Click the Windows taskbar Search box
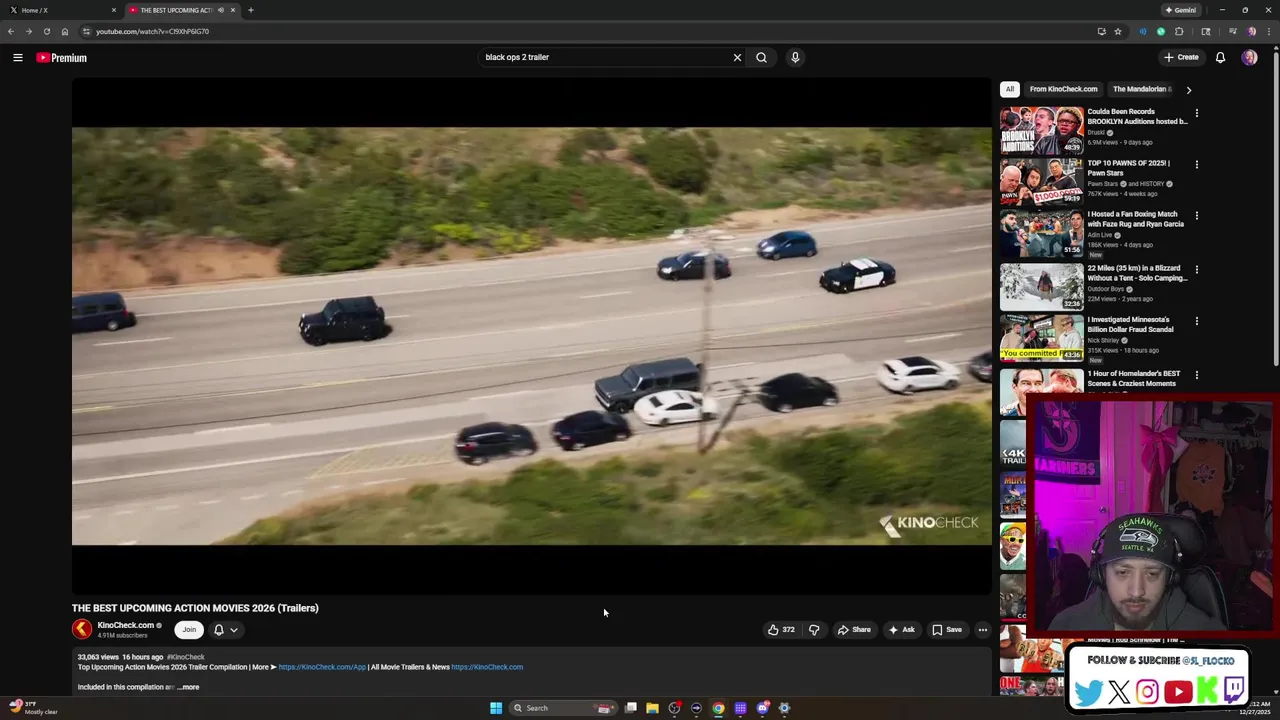Screen dimensions: 1280x720 click(562, 708)
